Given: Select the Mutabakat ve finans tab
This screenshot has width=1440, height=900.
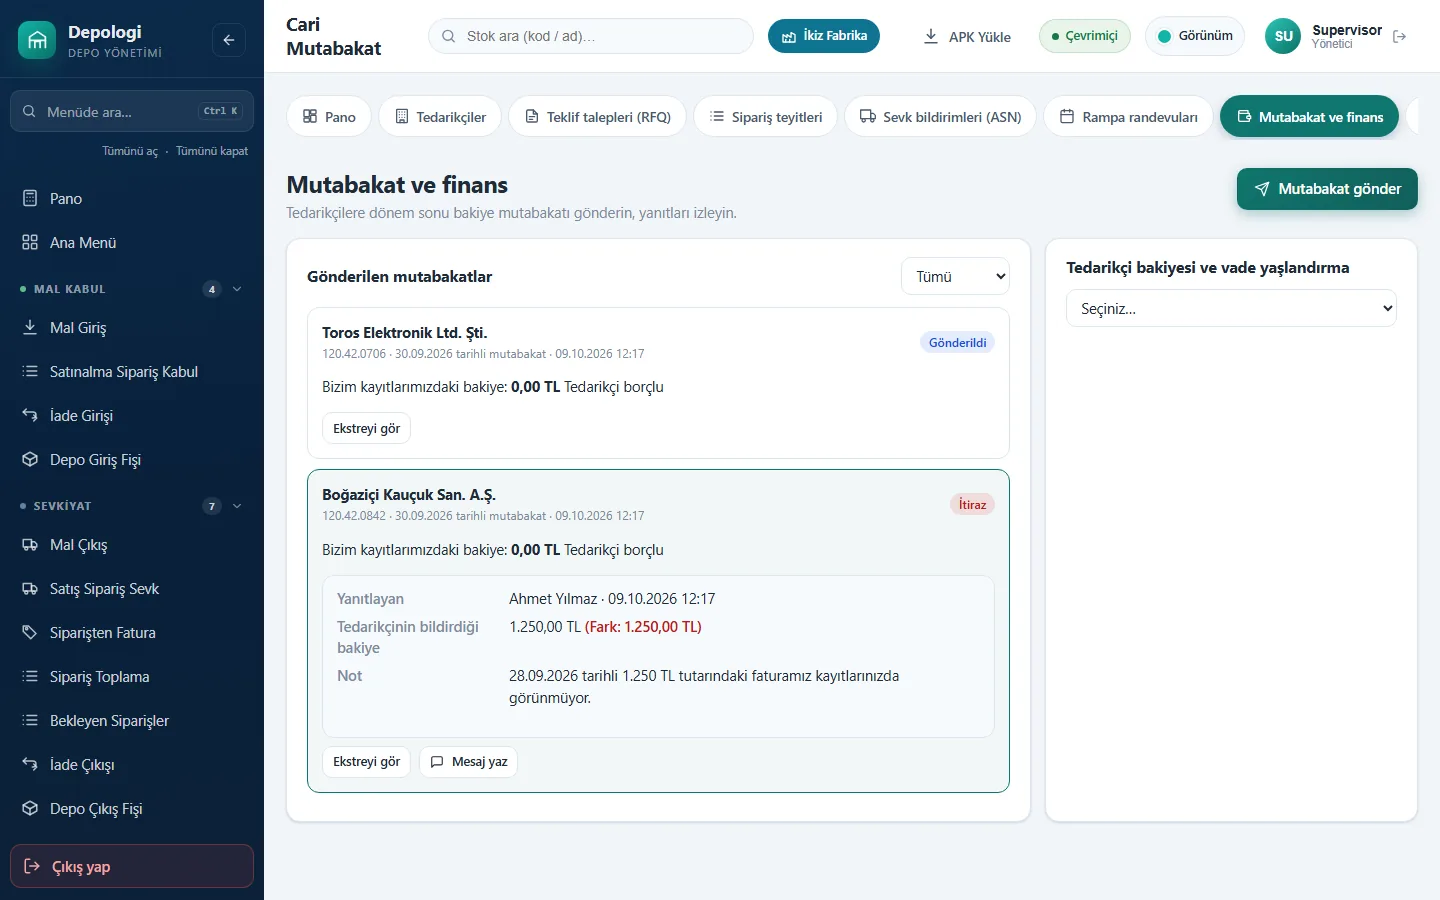Looking at the screenshot, I should click(1309, 117).
